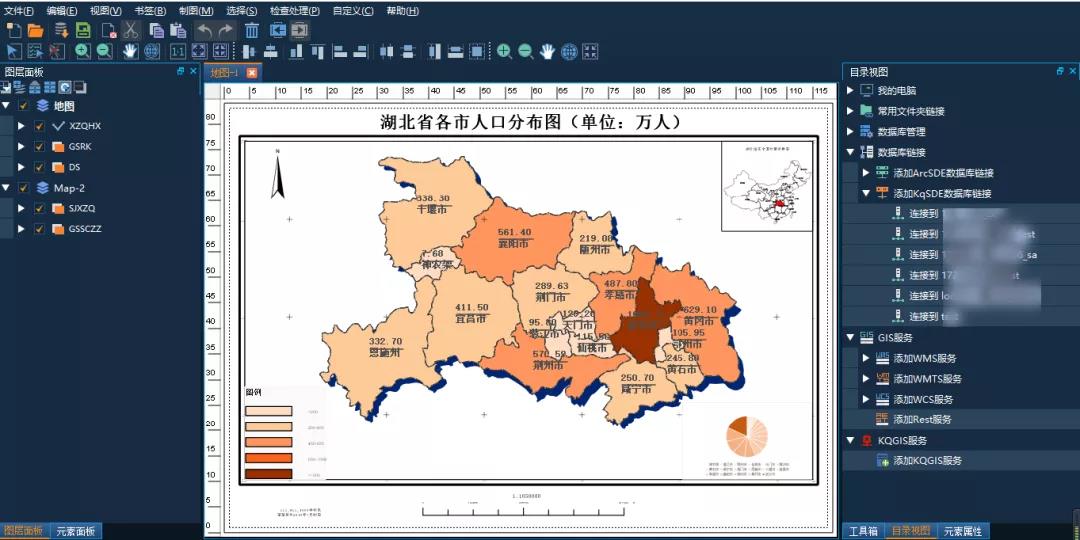Click the darkest brown legend swatch
1080x540 pixels.
269,474
